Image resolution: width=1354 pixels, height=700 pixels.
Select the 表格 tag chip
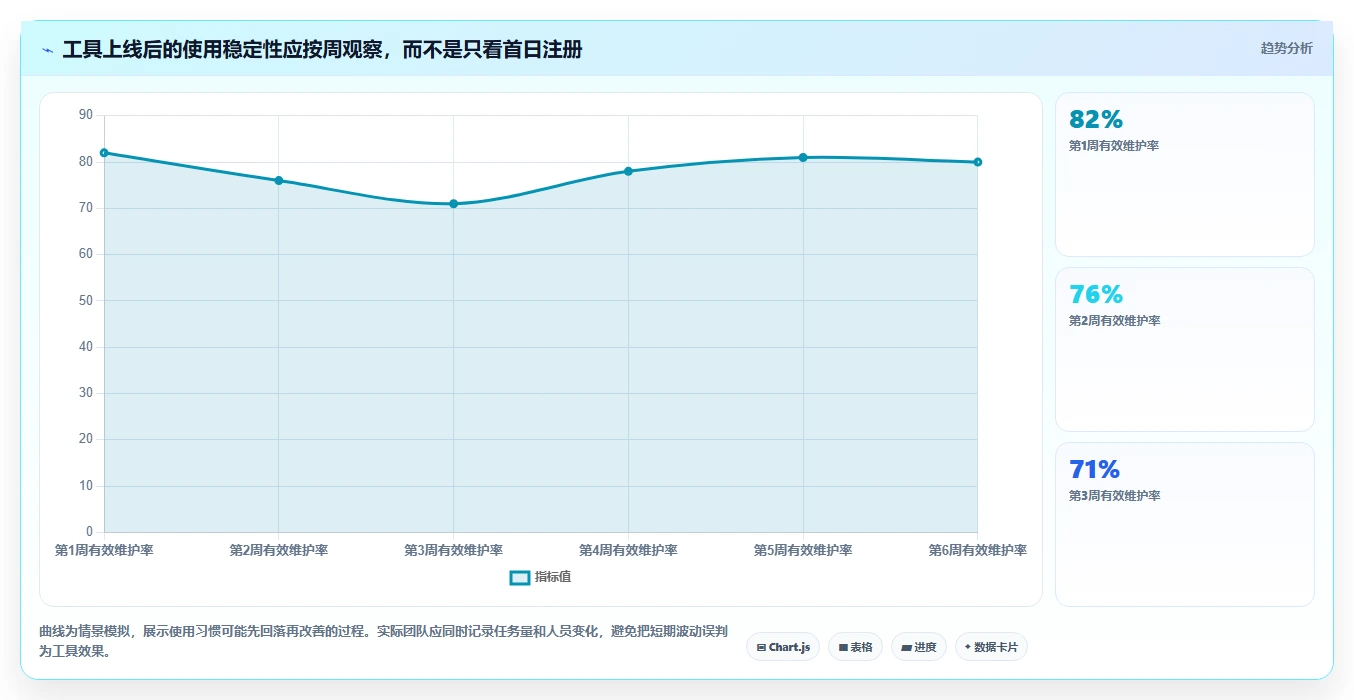855,647
